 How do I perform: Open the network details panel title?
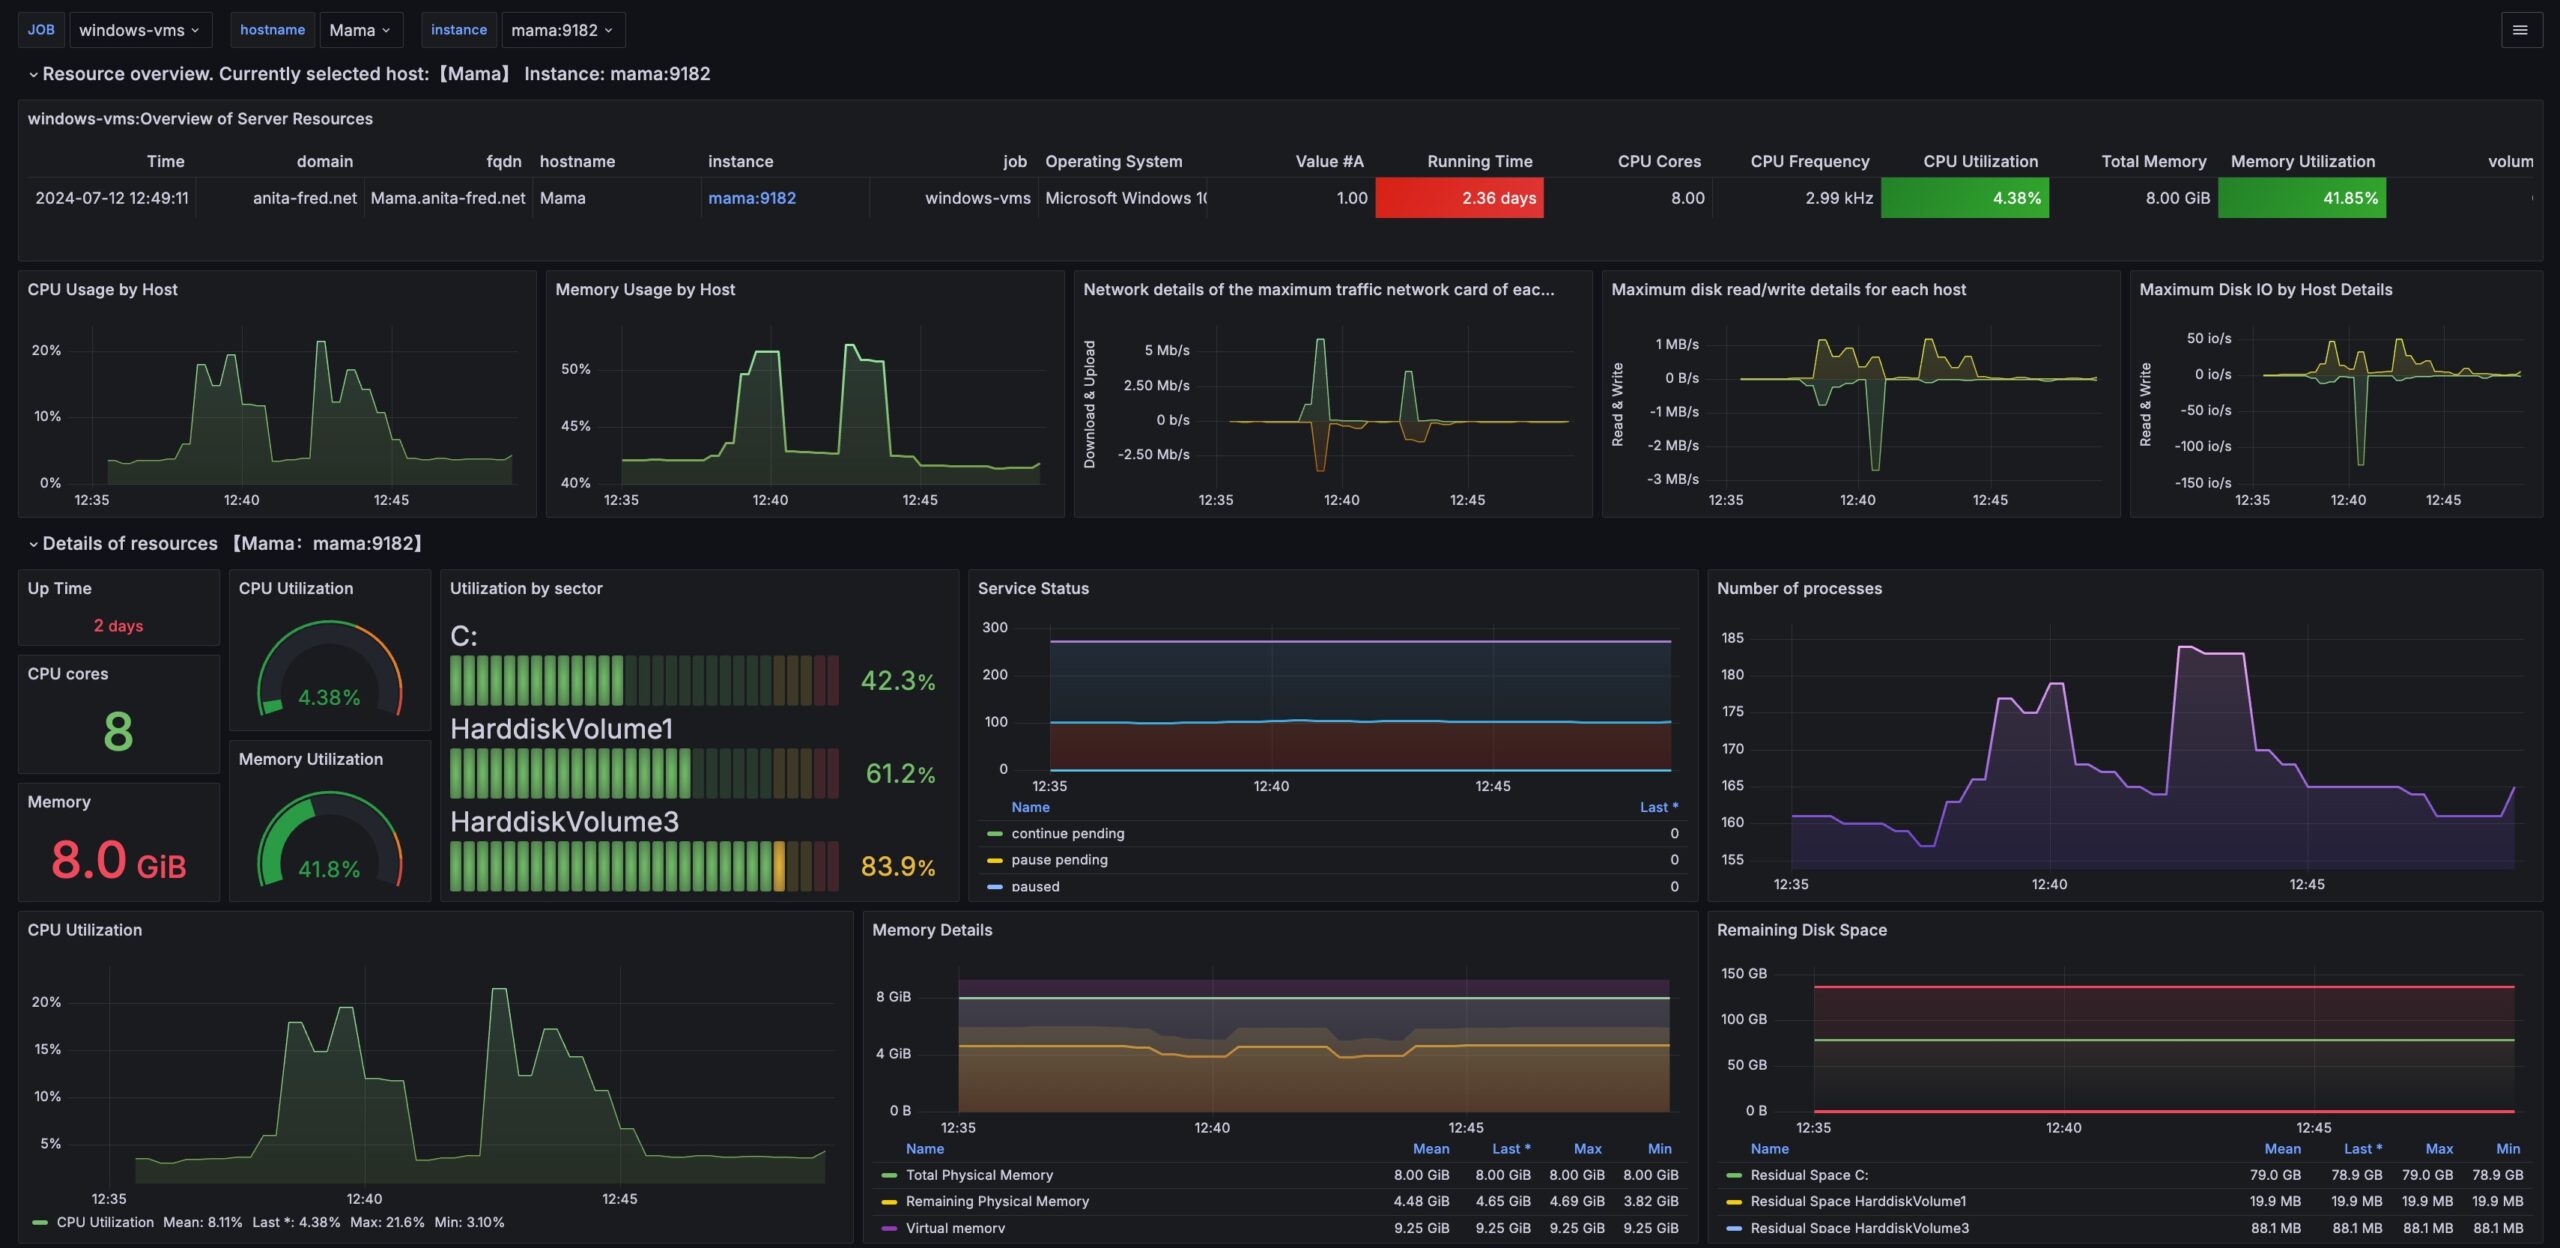1318,289
